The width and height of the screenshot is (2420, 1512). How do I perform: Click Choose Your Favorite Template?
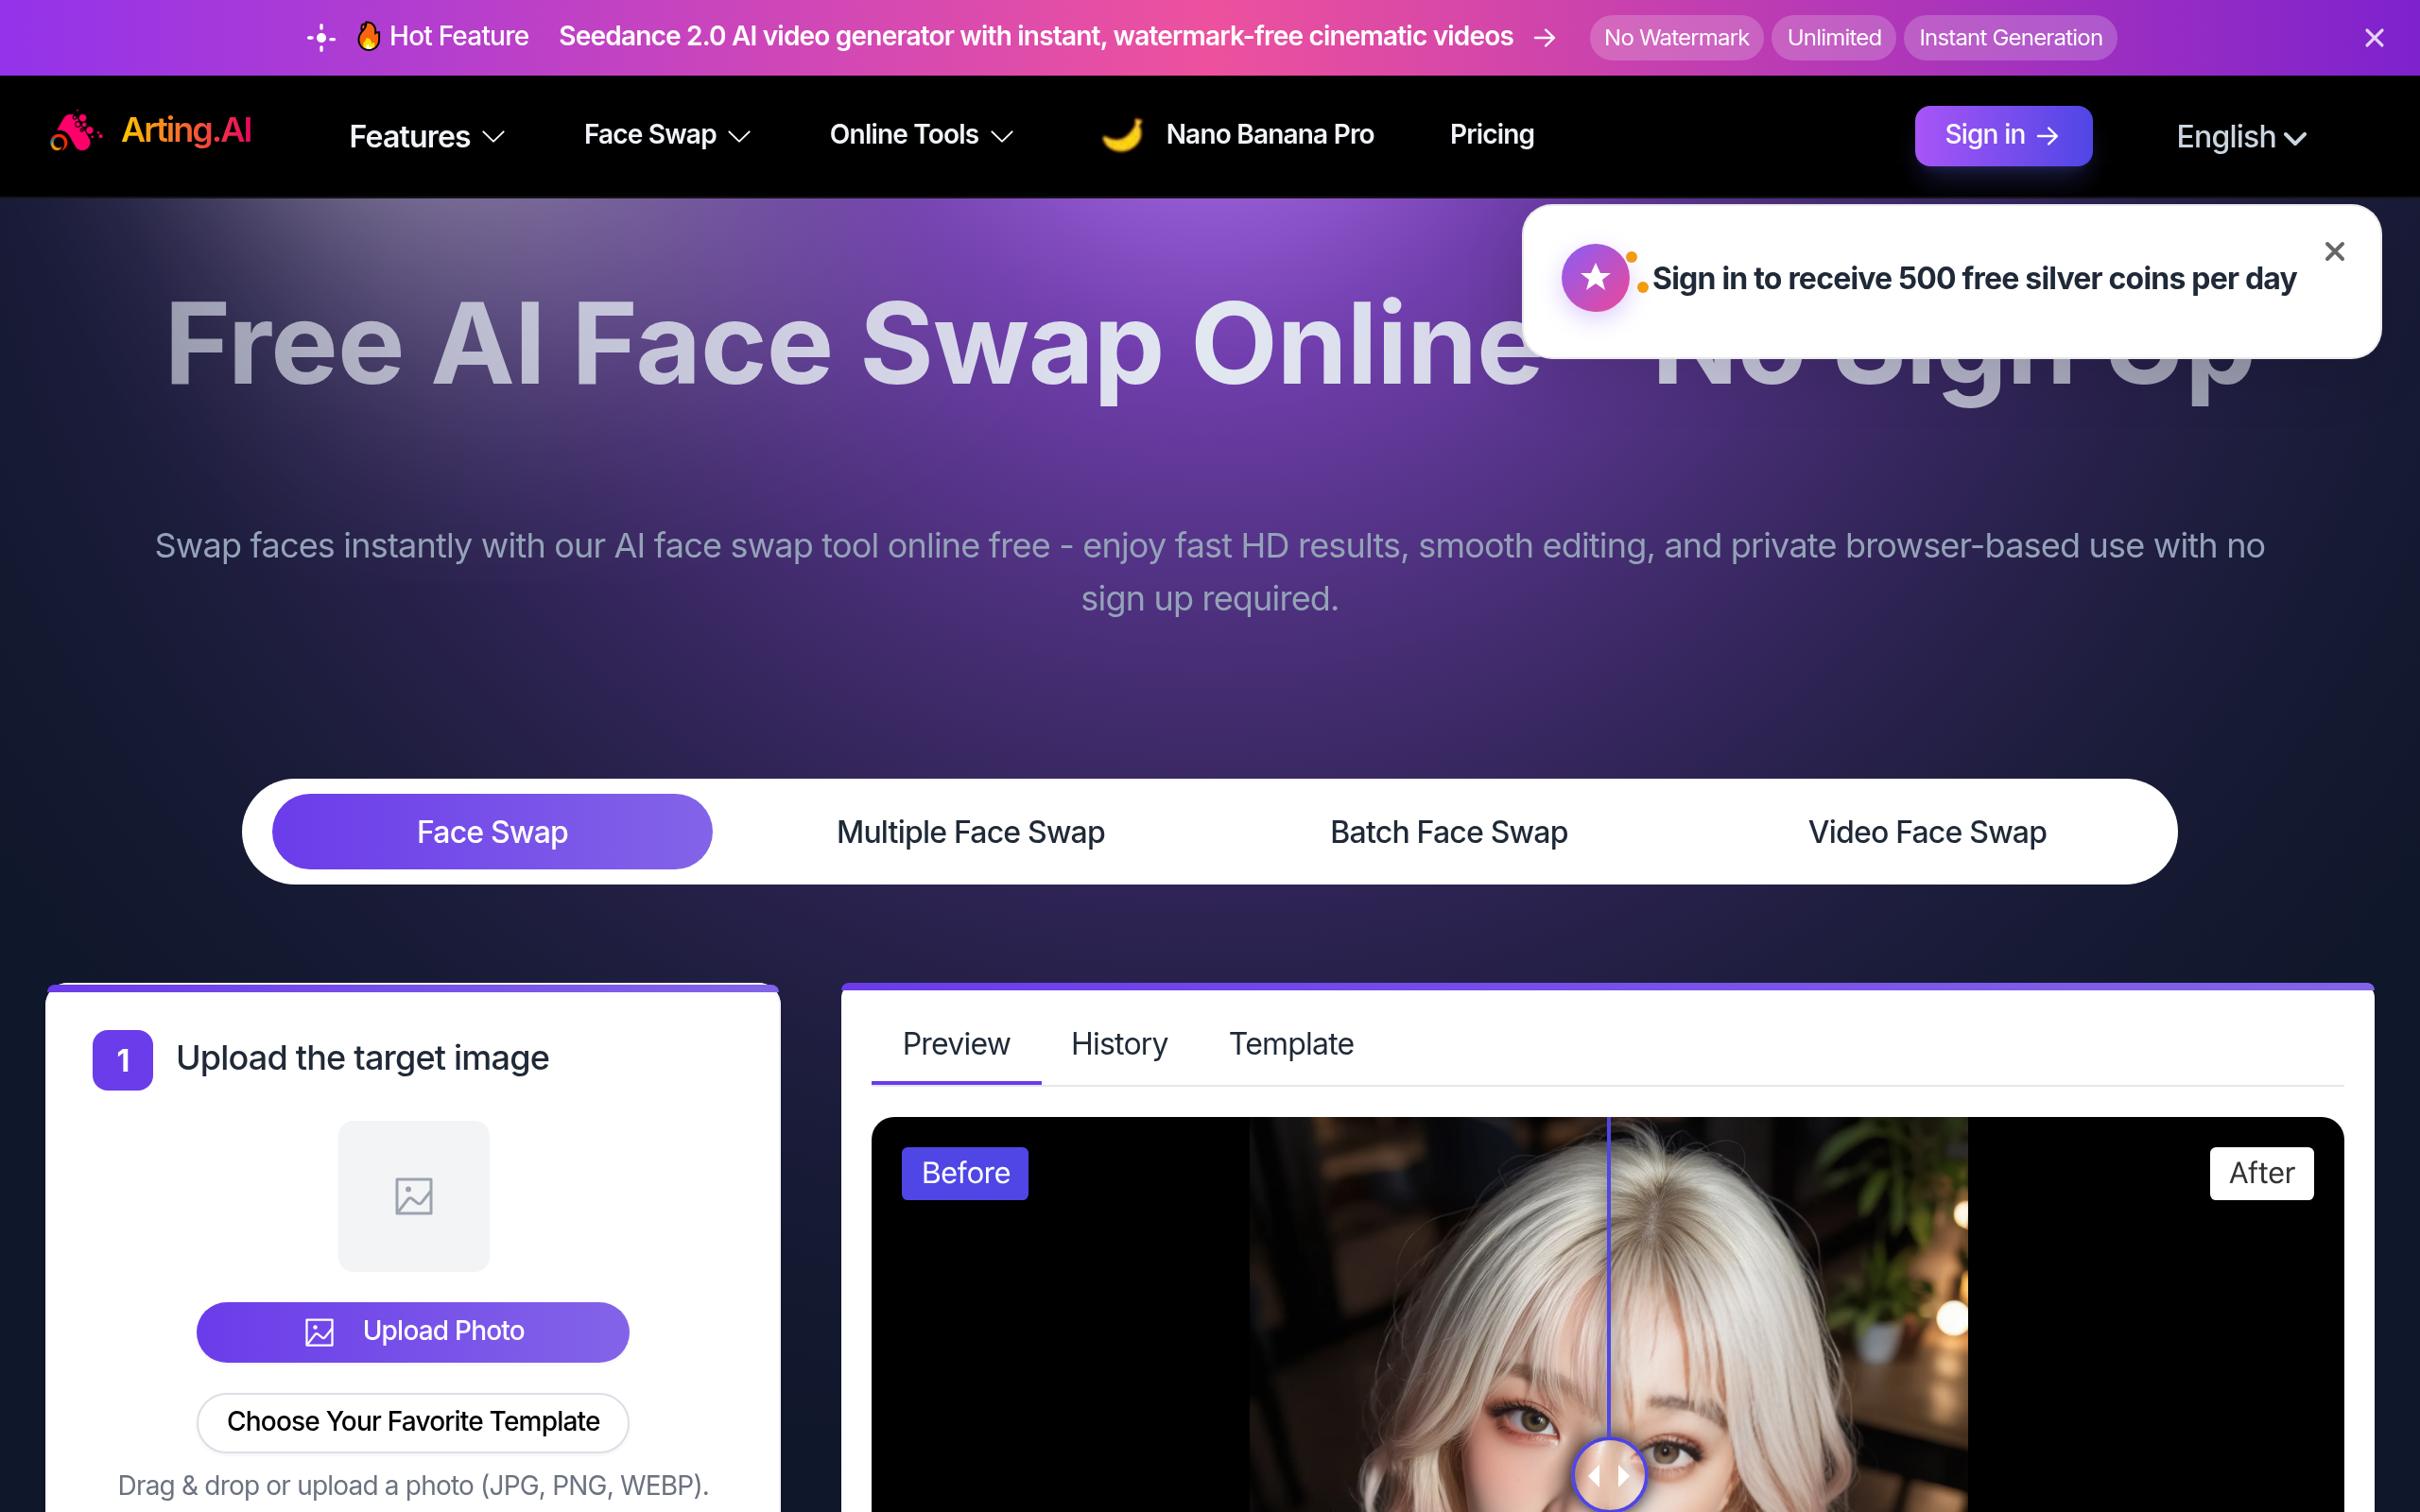(x=412, y=1421)
